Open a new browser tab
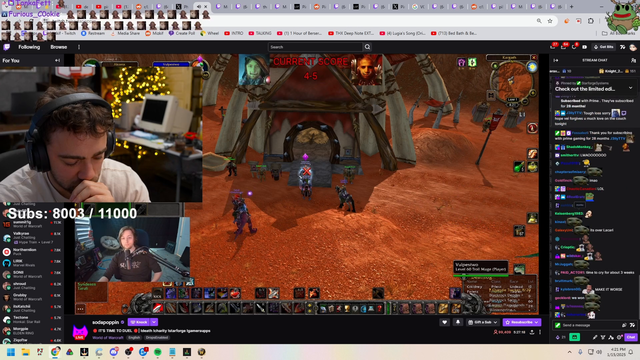The image size is (640, 360). coord(571,7)
